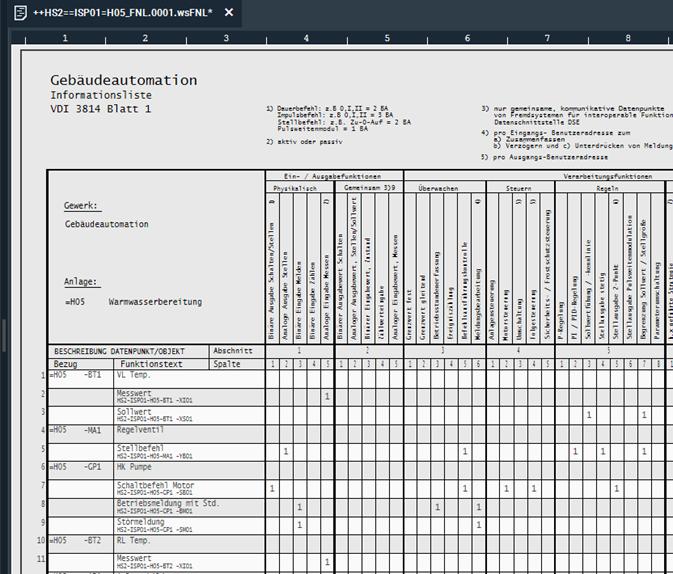Click the Physikalisch group header

[295, 188]
